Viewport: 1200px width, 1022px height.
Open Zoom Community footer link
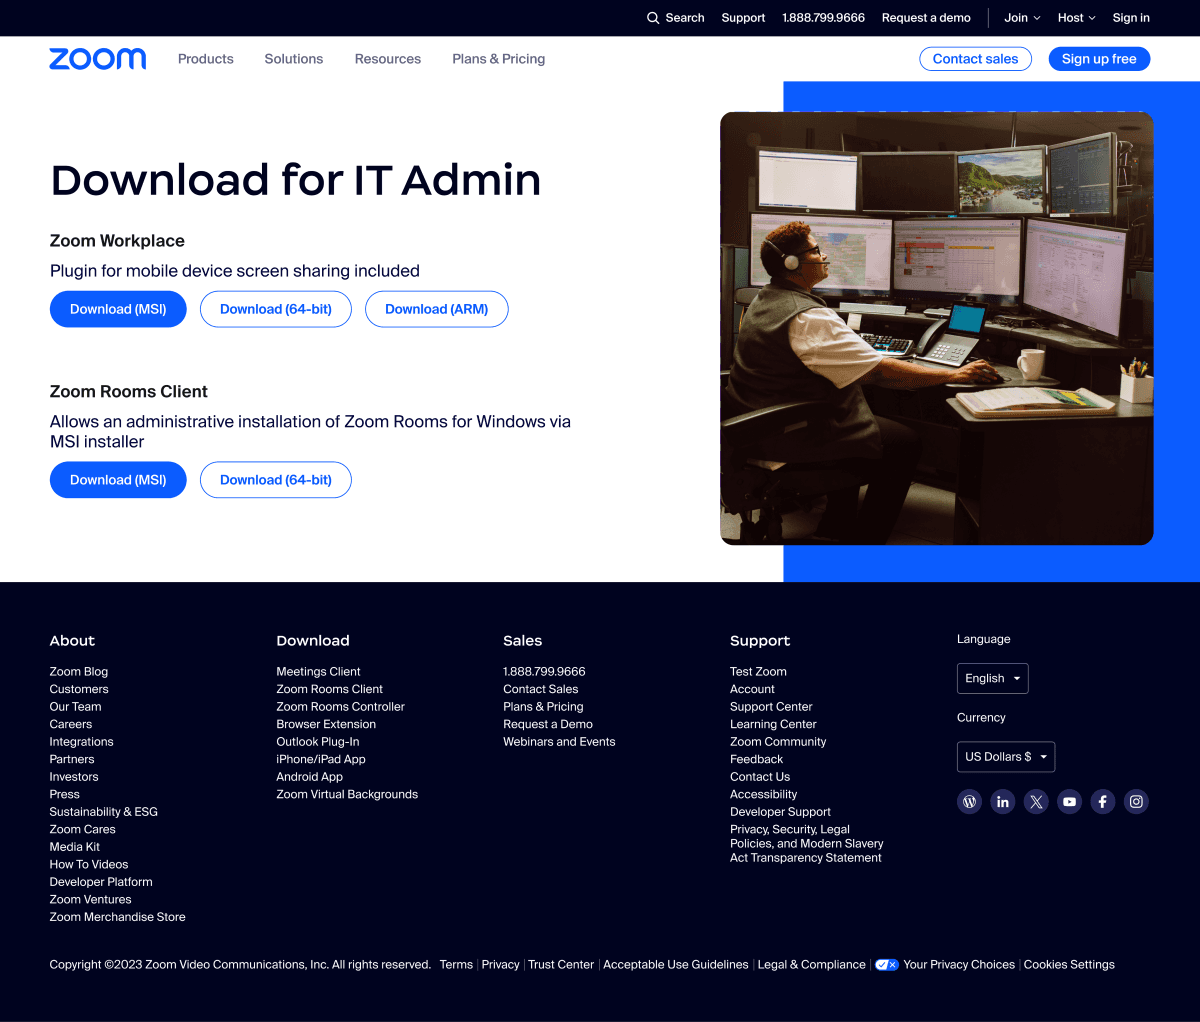coord(778,742)
